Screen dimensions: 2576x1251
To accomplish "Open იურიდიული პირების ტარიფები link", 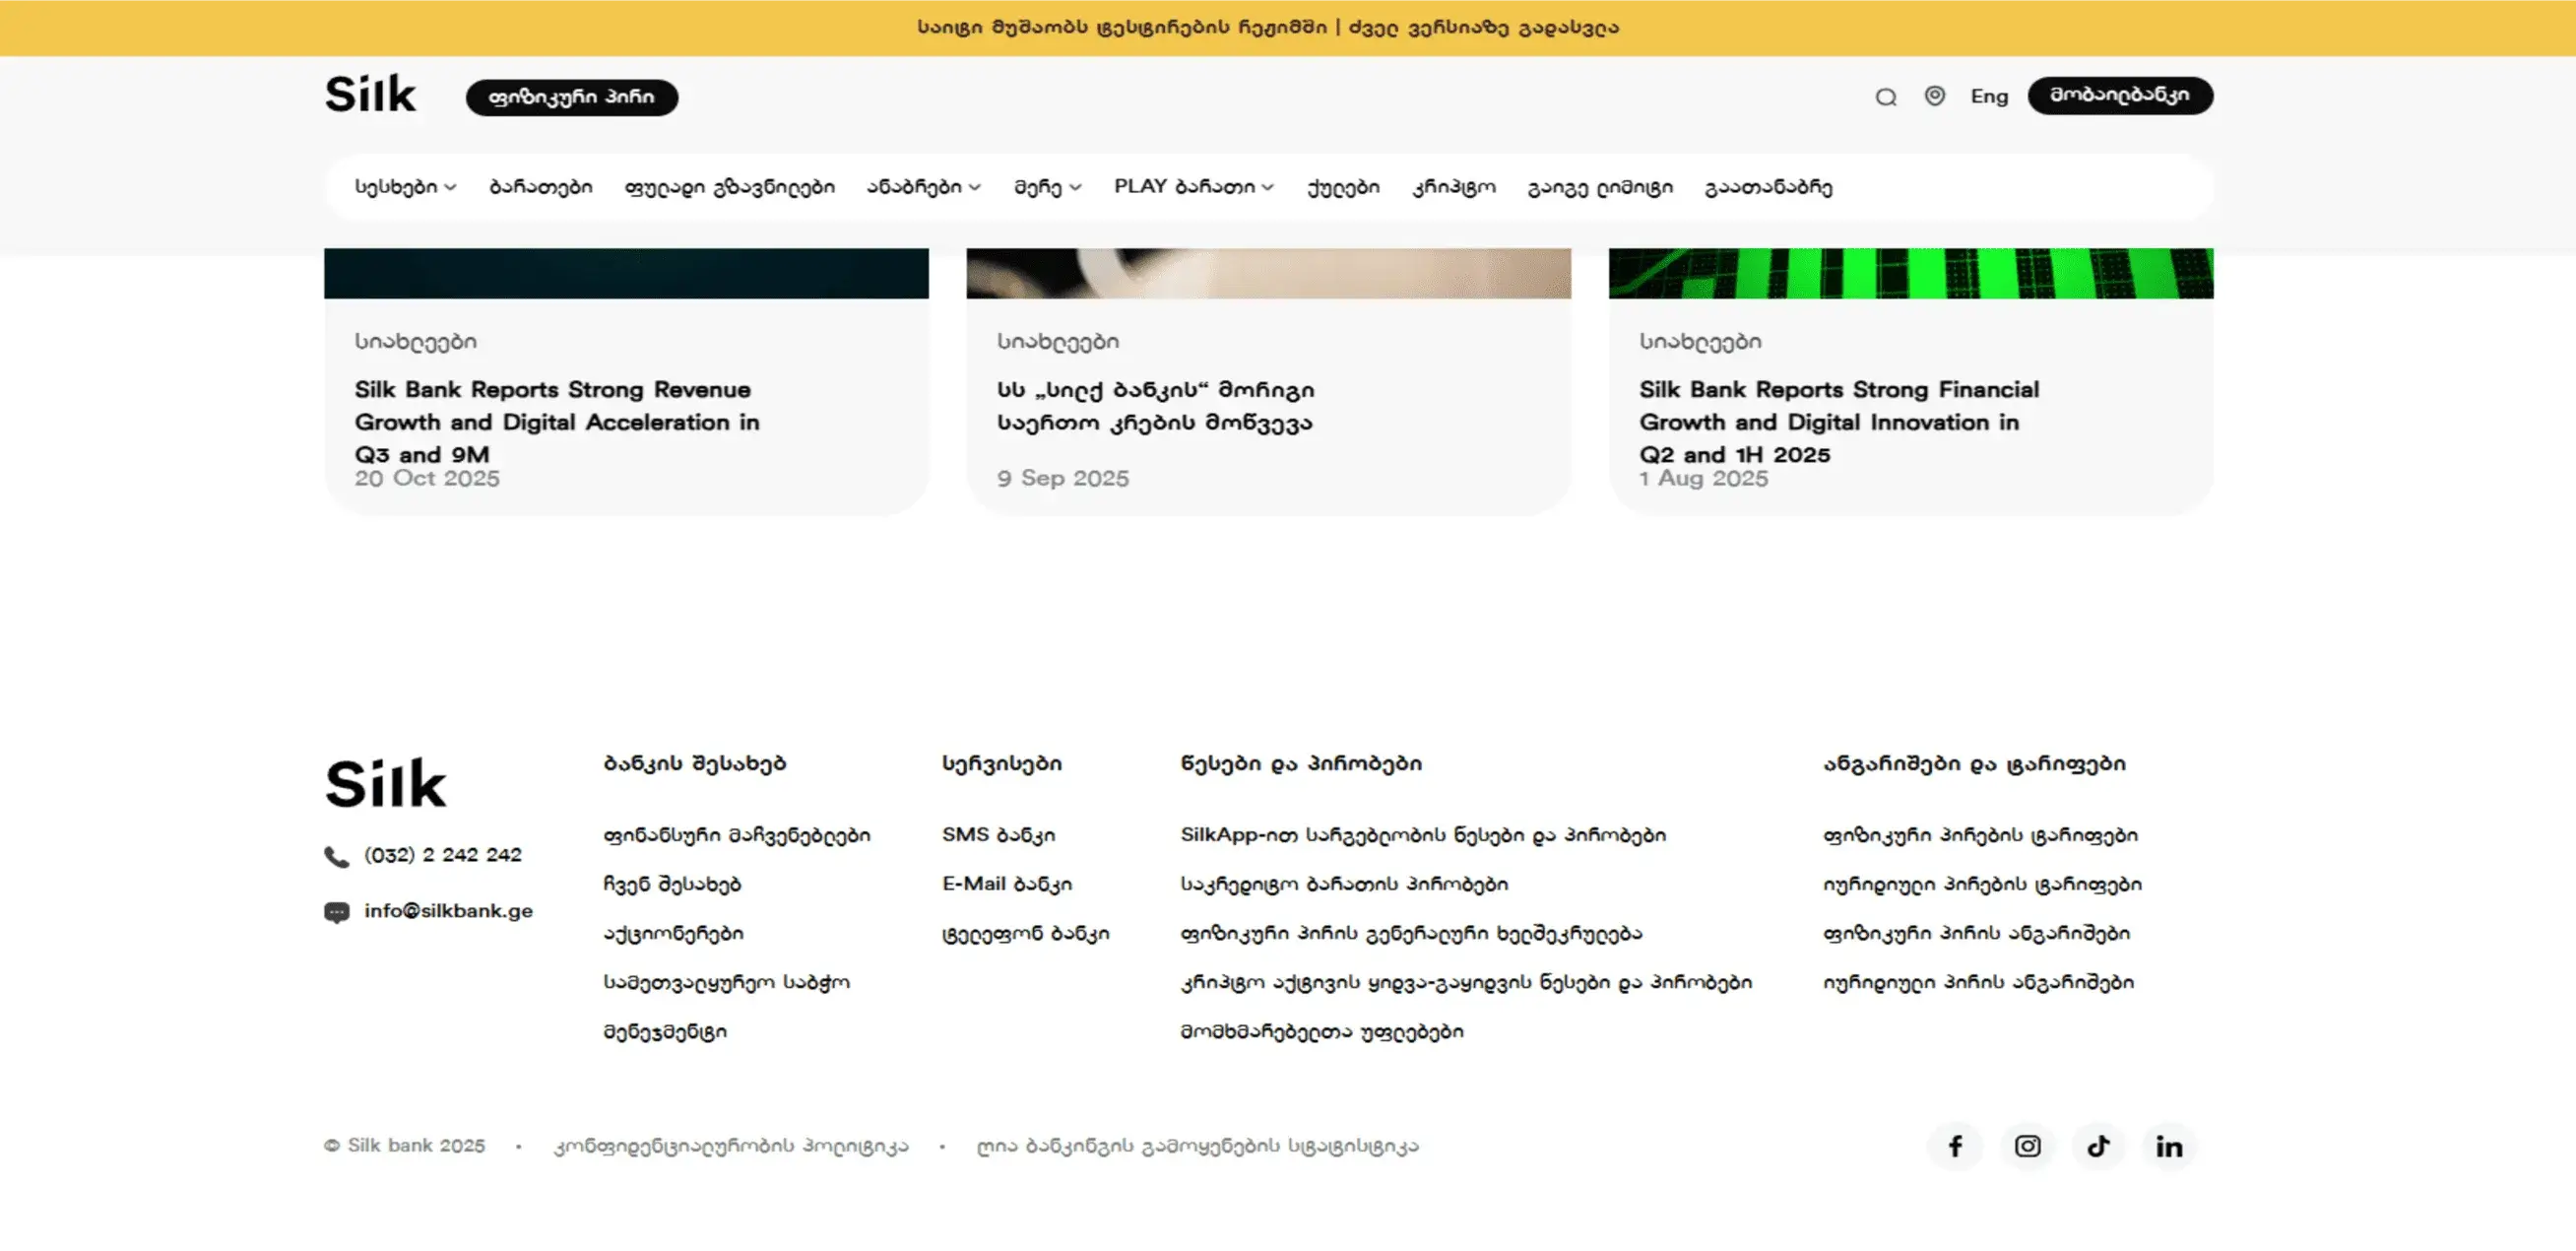I will point(1982,884).
